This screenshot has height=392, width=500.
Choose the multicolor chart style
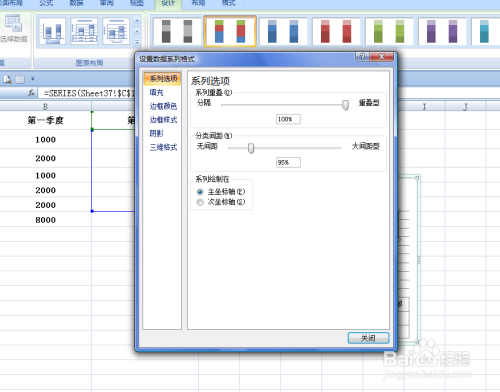[x=230, y=31]
